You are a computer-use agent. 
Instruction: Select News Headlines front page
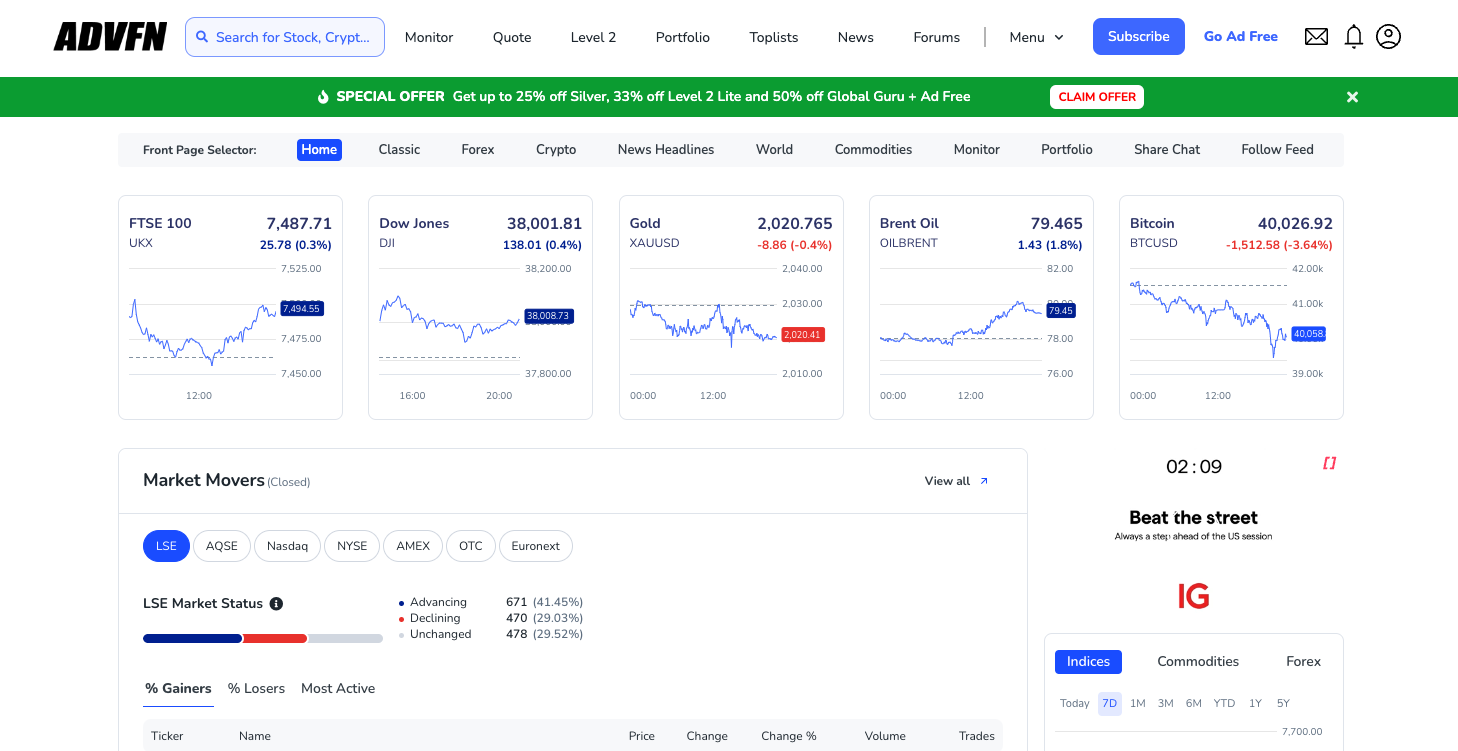(666, 149)
